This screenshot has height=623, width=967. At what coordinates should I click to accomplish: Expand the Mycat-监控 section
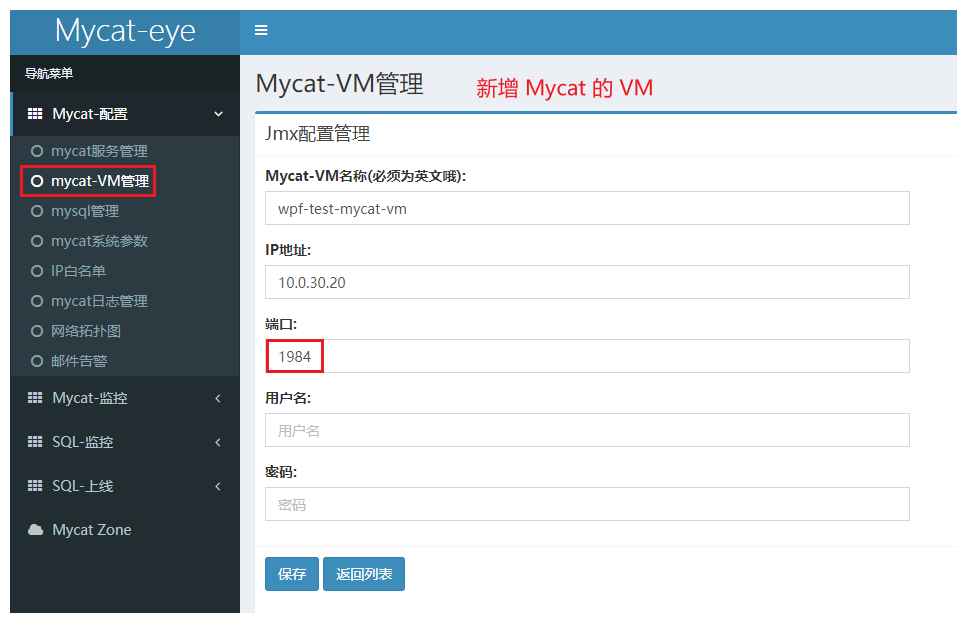(120, 397)
